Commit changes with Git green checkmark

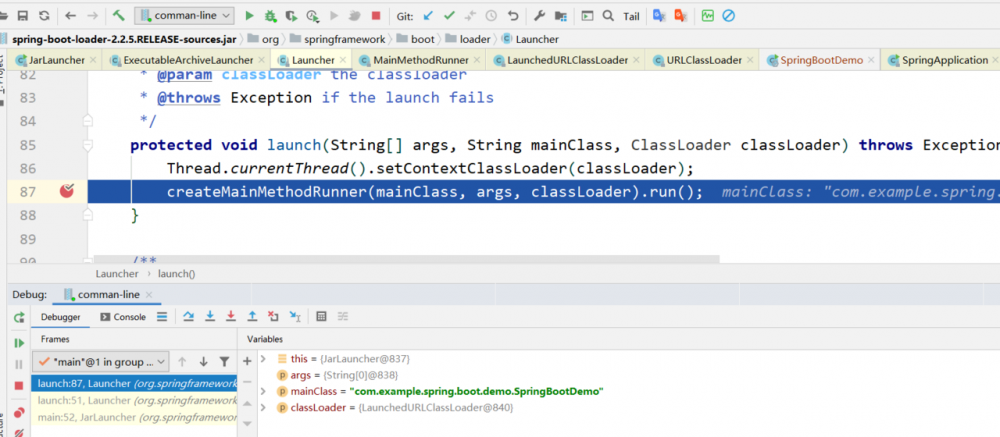point(450,15)
